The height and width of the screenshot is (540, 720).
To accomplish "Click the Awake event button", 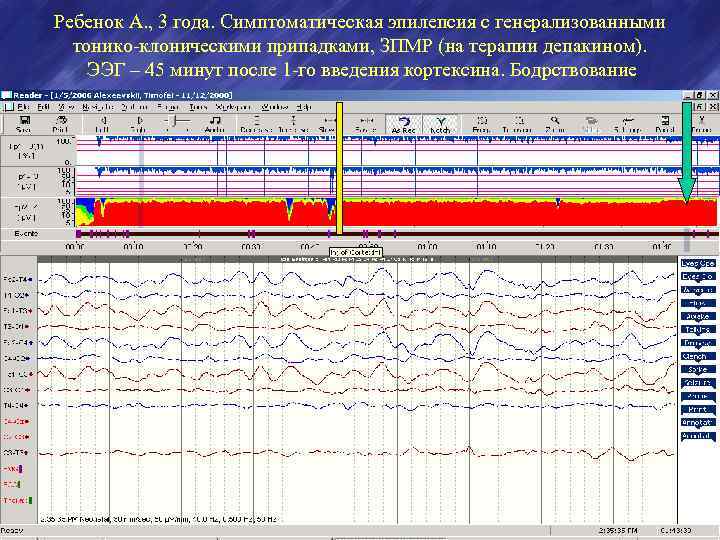I will click(698, 316).
